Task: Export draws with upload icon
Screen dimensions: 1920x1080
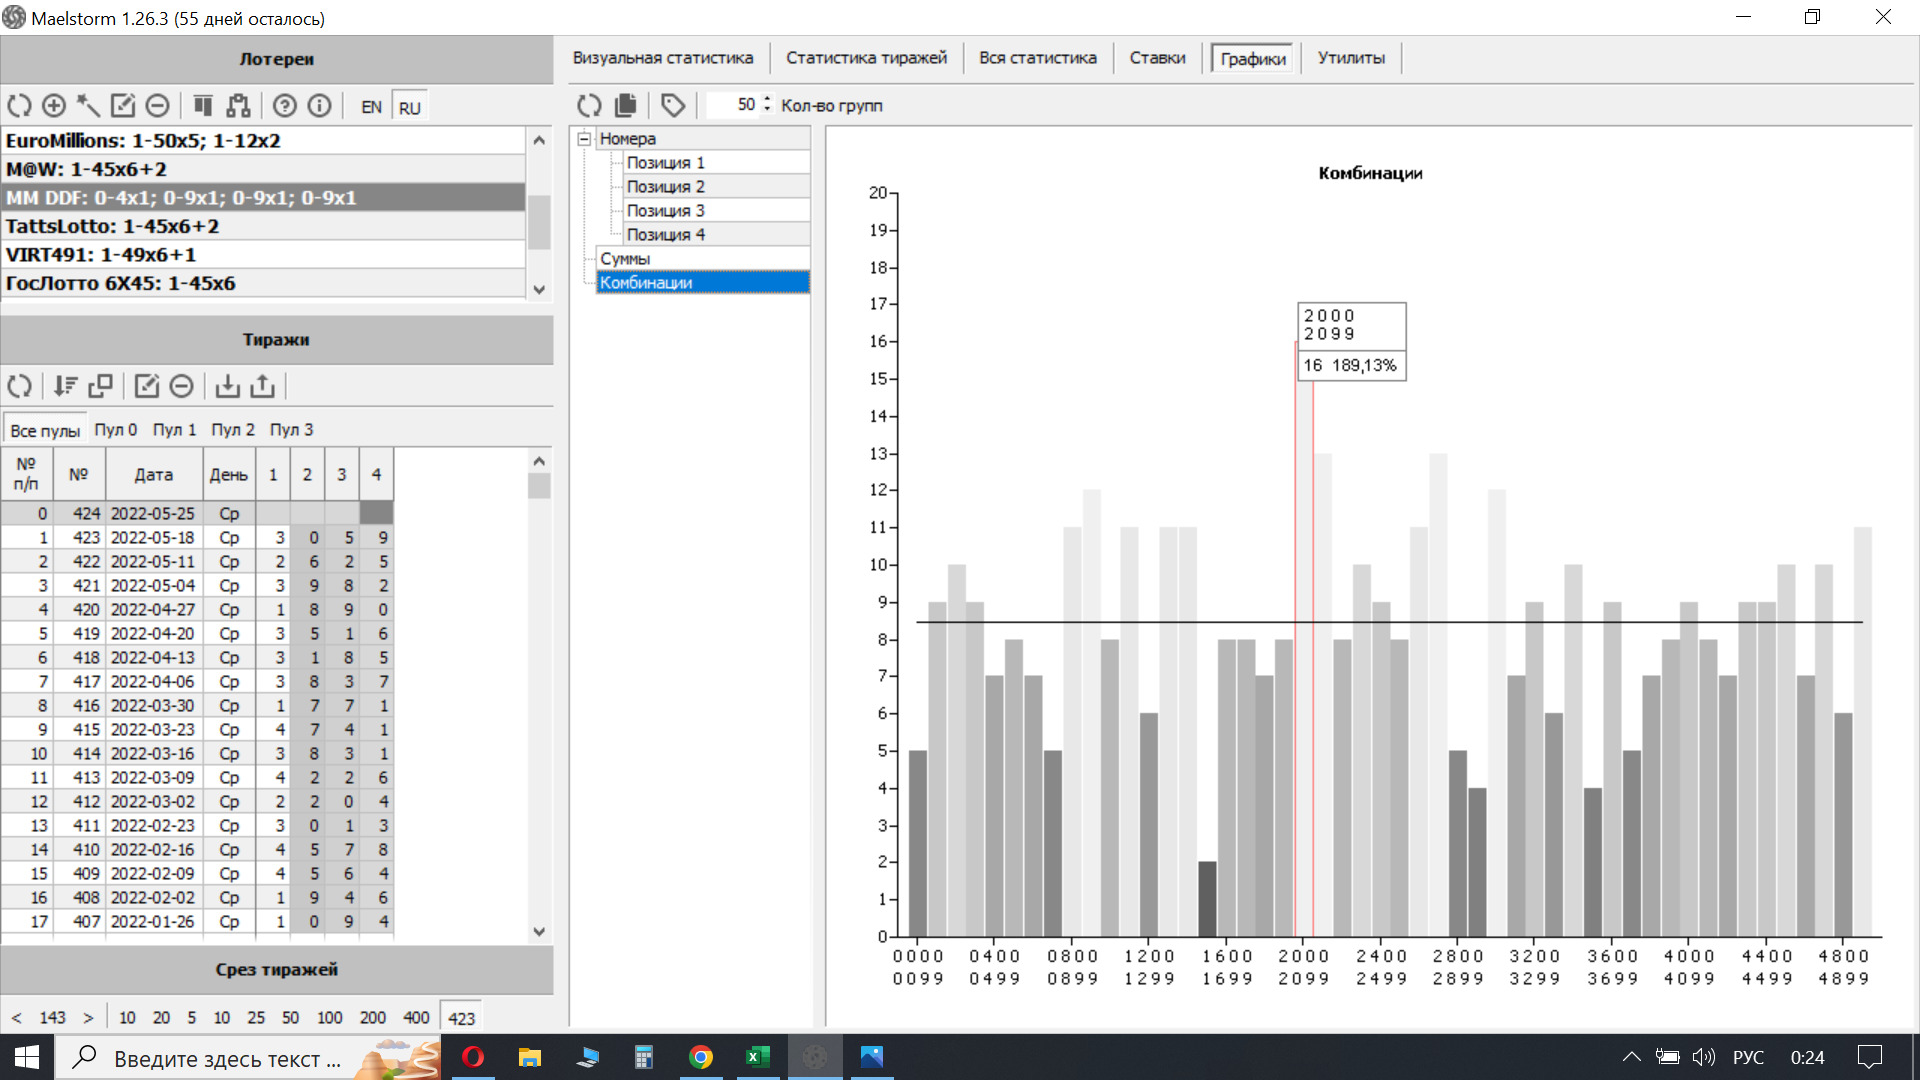Action: pos(262,386)
